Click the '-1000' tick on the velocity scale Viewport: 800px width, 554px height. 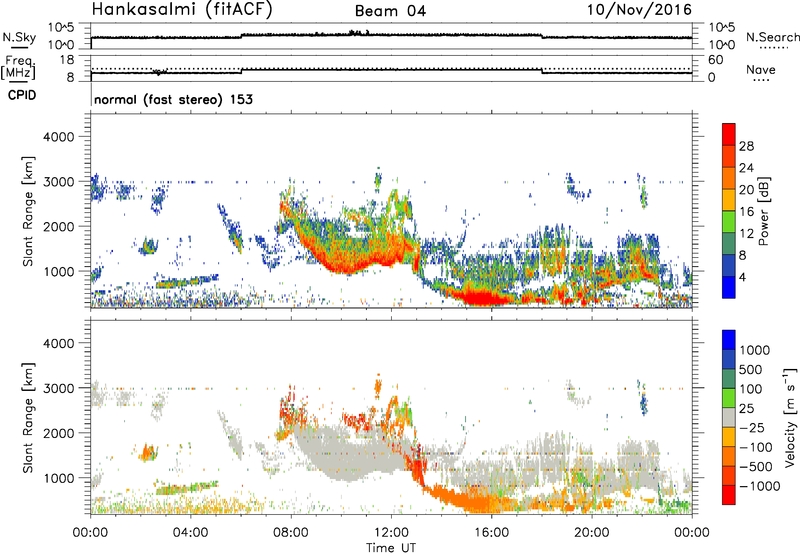coord(759,486)
